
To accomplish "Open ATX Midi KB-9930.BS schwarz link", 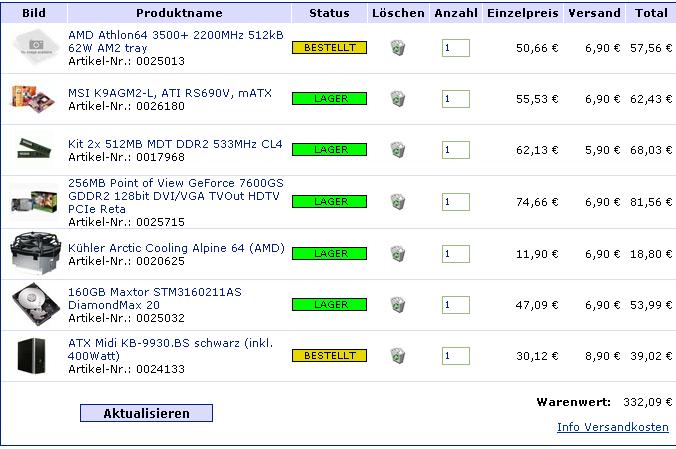I will 171,349.
